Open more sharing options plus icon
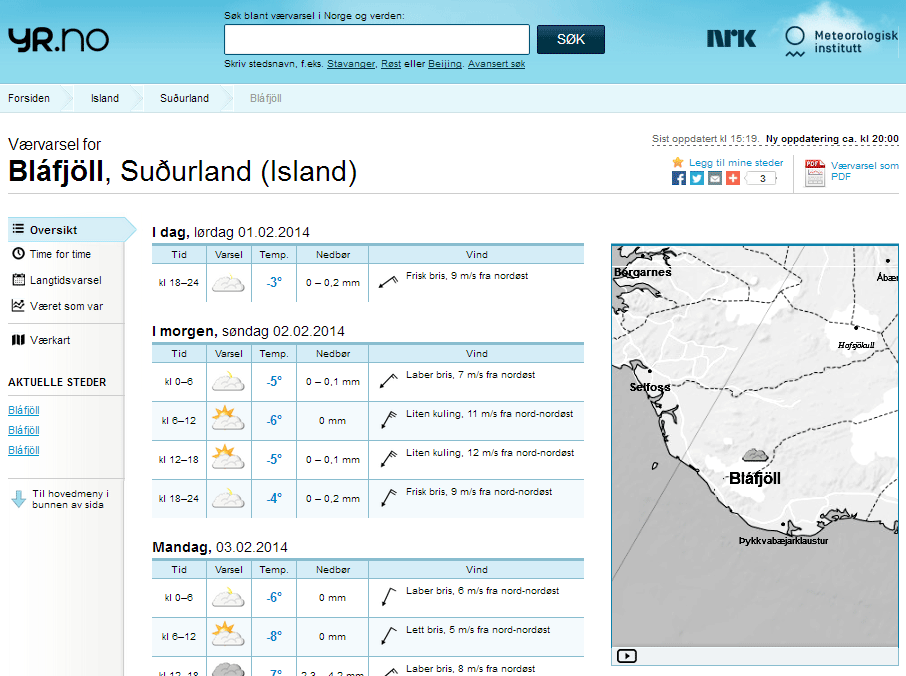Image resolution: width=906 pixels, height=676 pixels. click(733, 178)
